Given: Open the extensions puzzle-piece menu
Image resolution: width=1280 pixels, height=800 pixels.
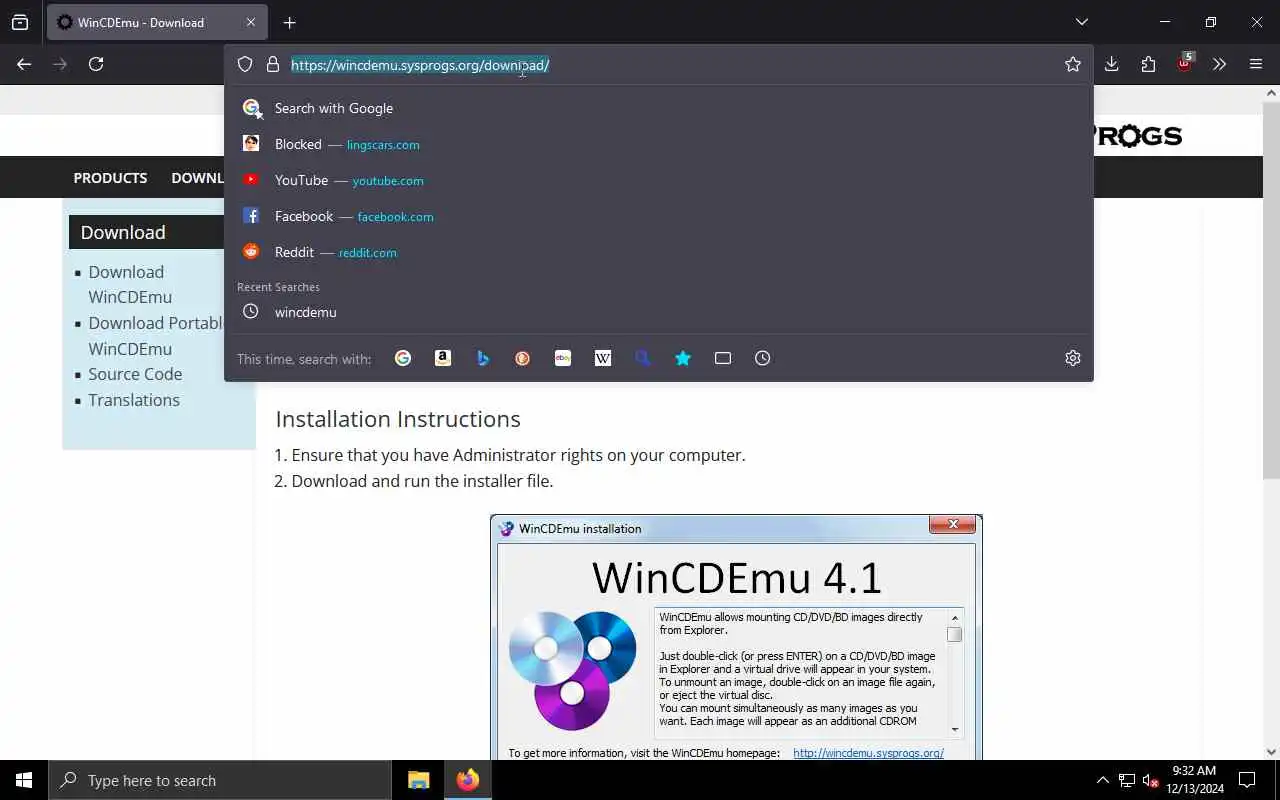Looking at the screenshot, I should pos(1148,64).
